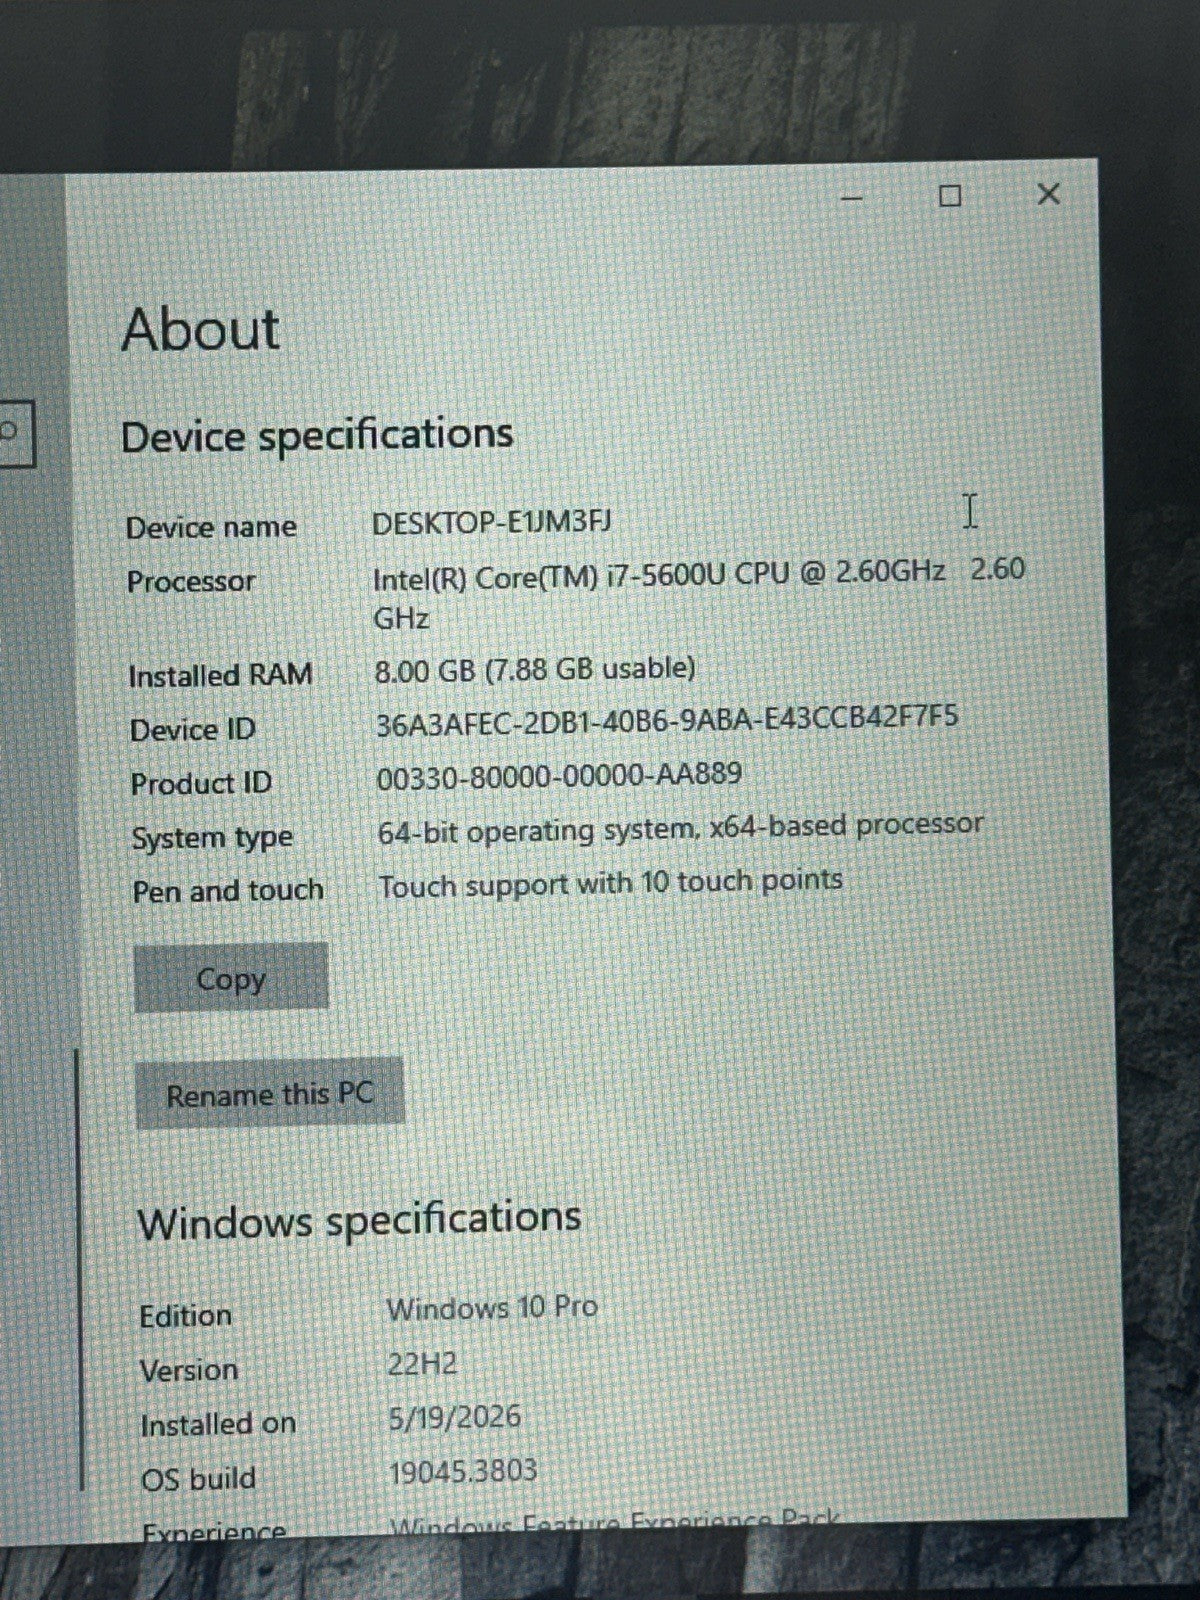This screenshot has width=1200, height=1600.
Task: Click the Installed RAM label
Action: point(220,675)
